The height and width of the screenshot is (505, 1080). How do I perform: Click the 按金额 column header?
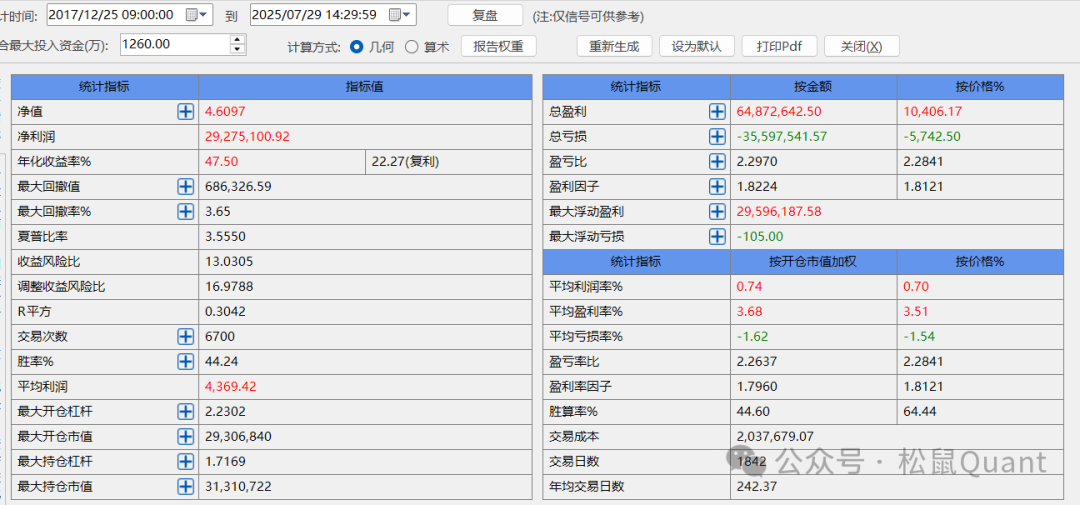click(813, 87)
